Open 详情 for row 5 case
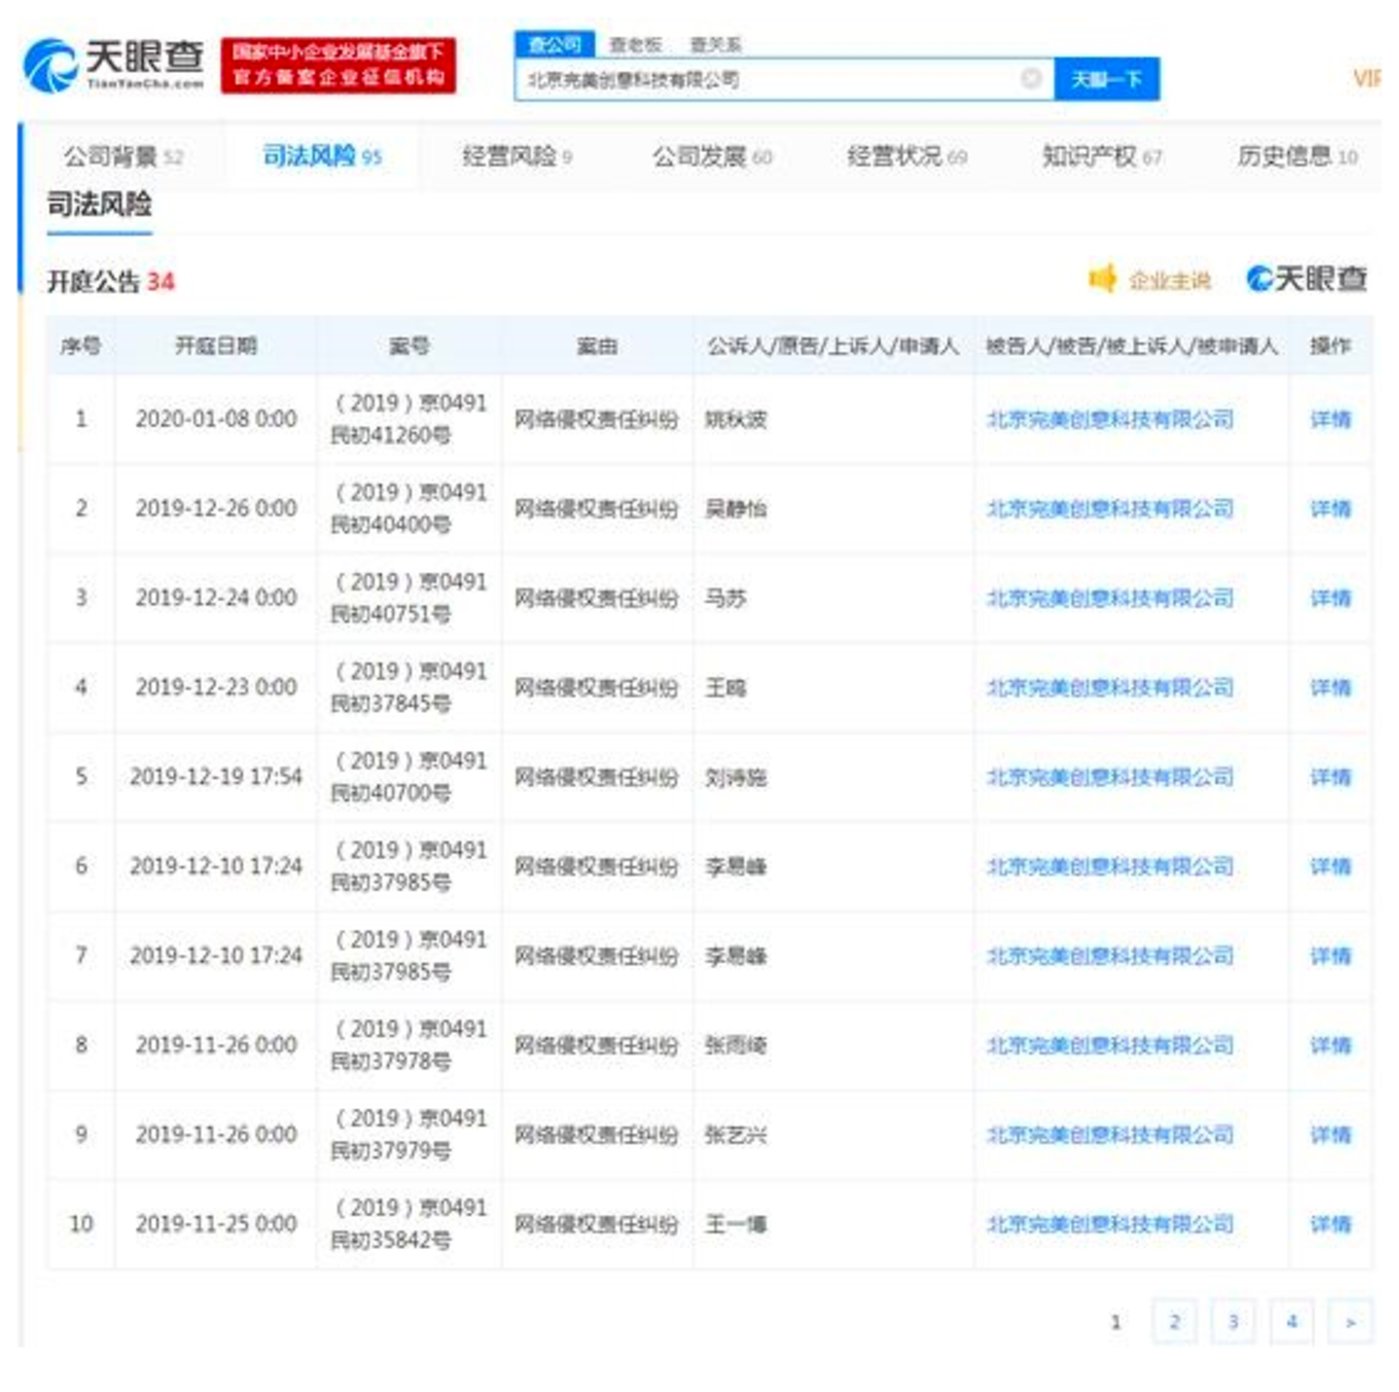 click(1330, 777)
